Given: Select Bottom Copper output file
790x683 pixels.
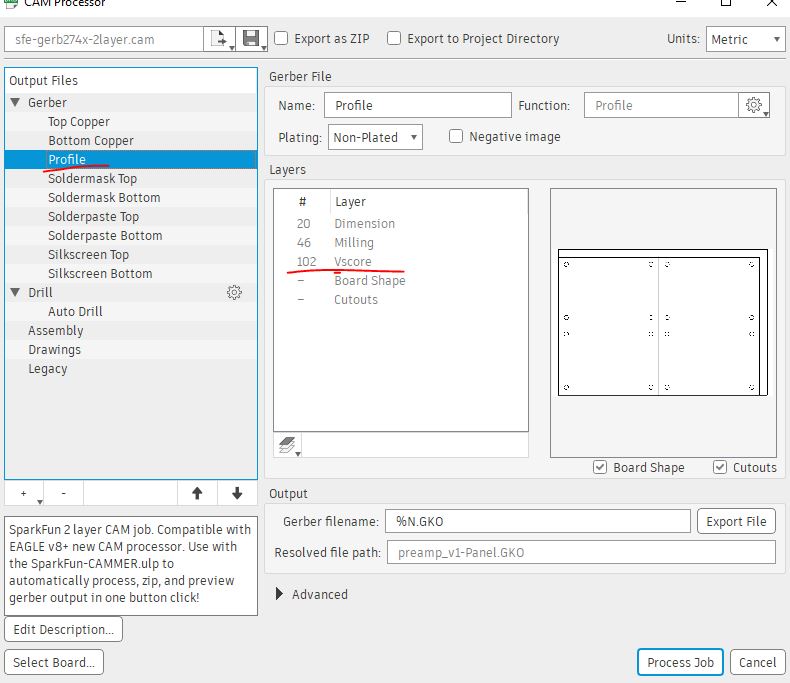Looking at the screenshot, I should tap(91, 141).
